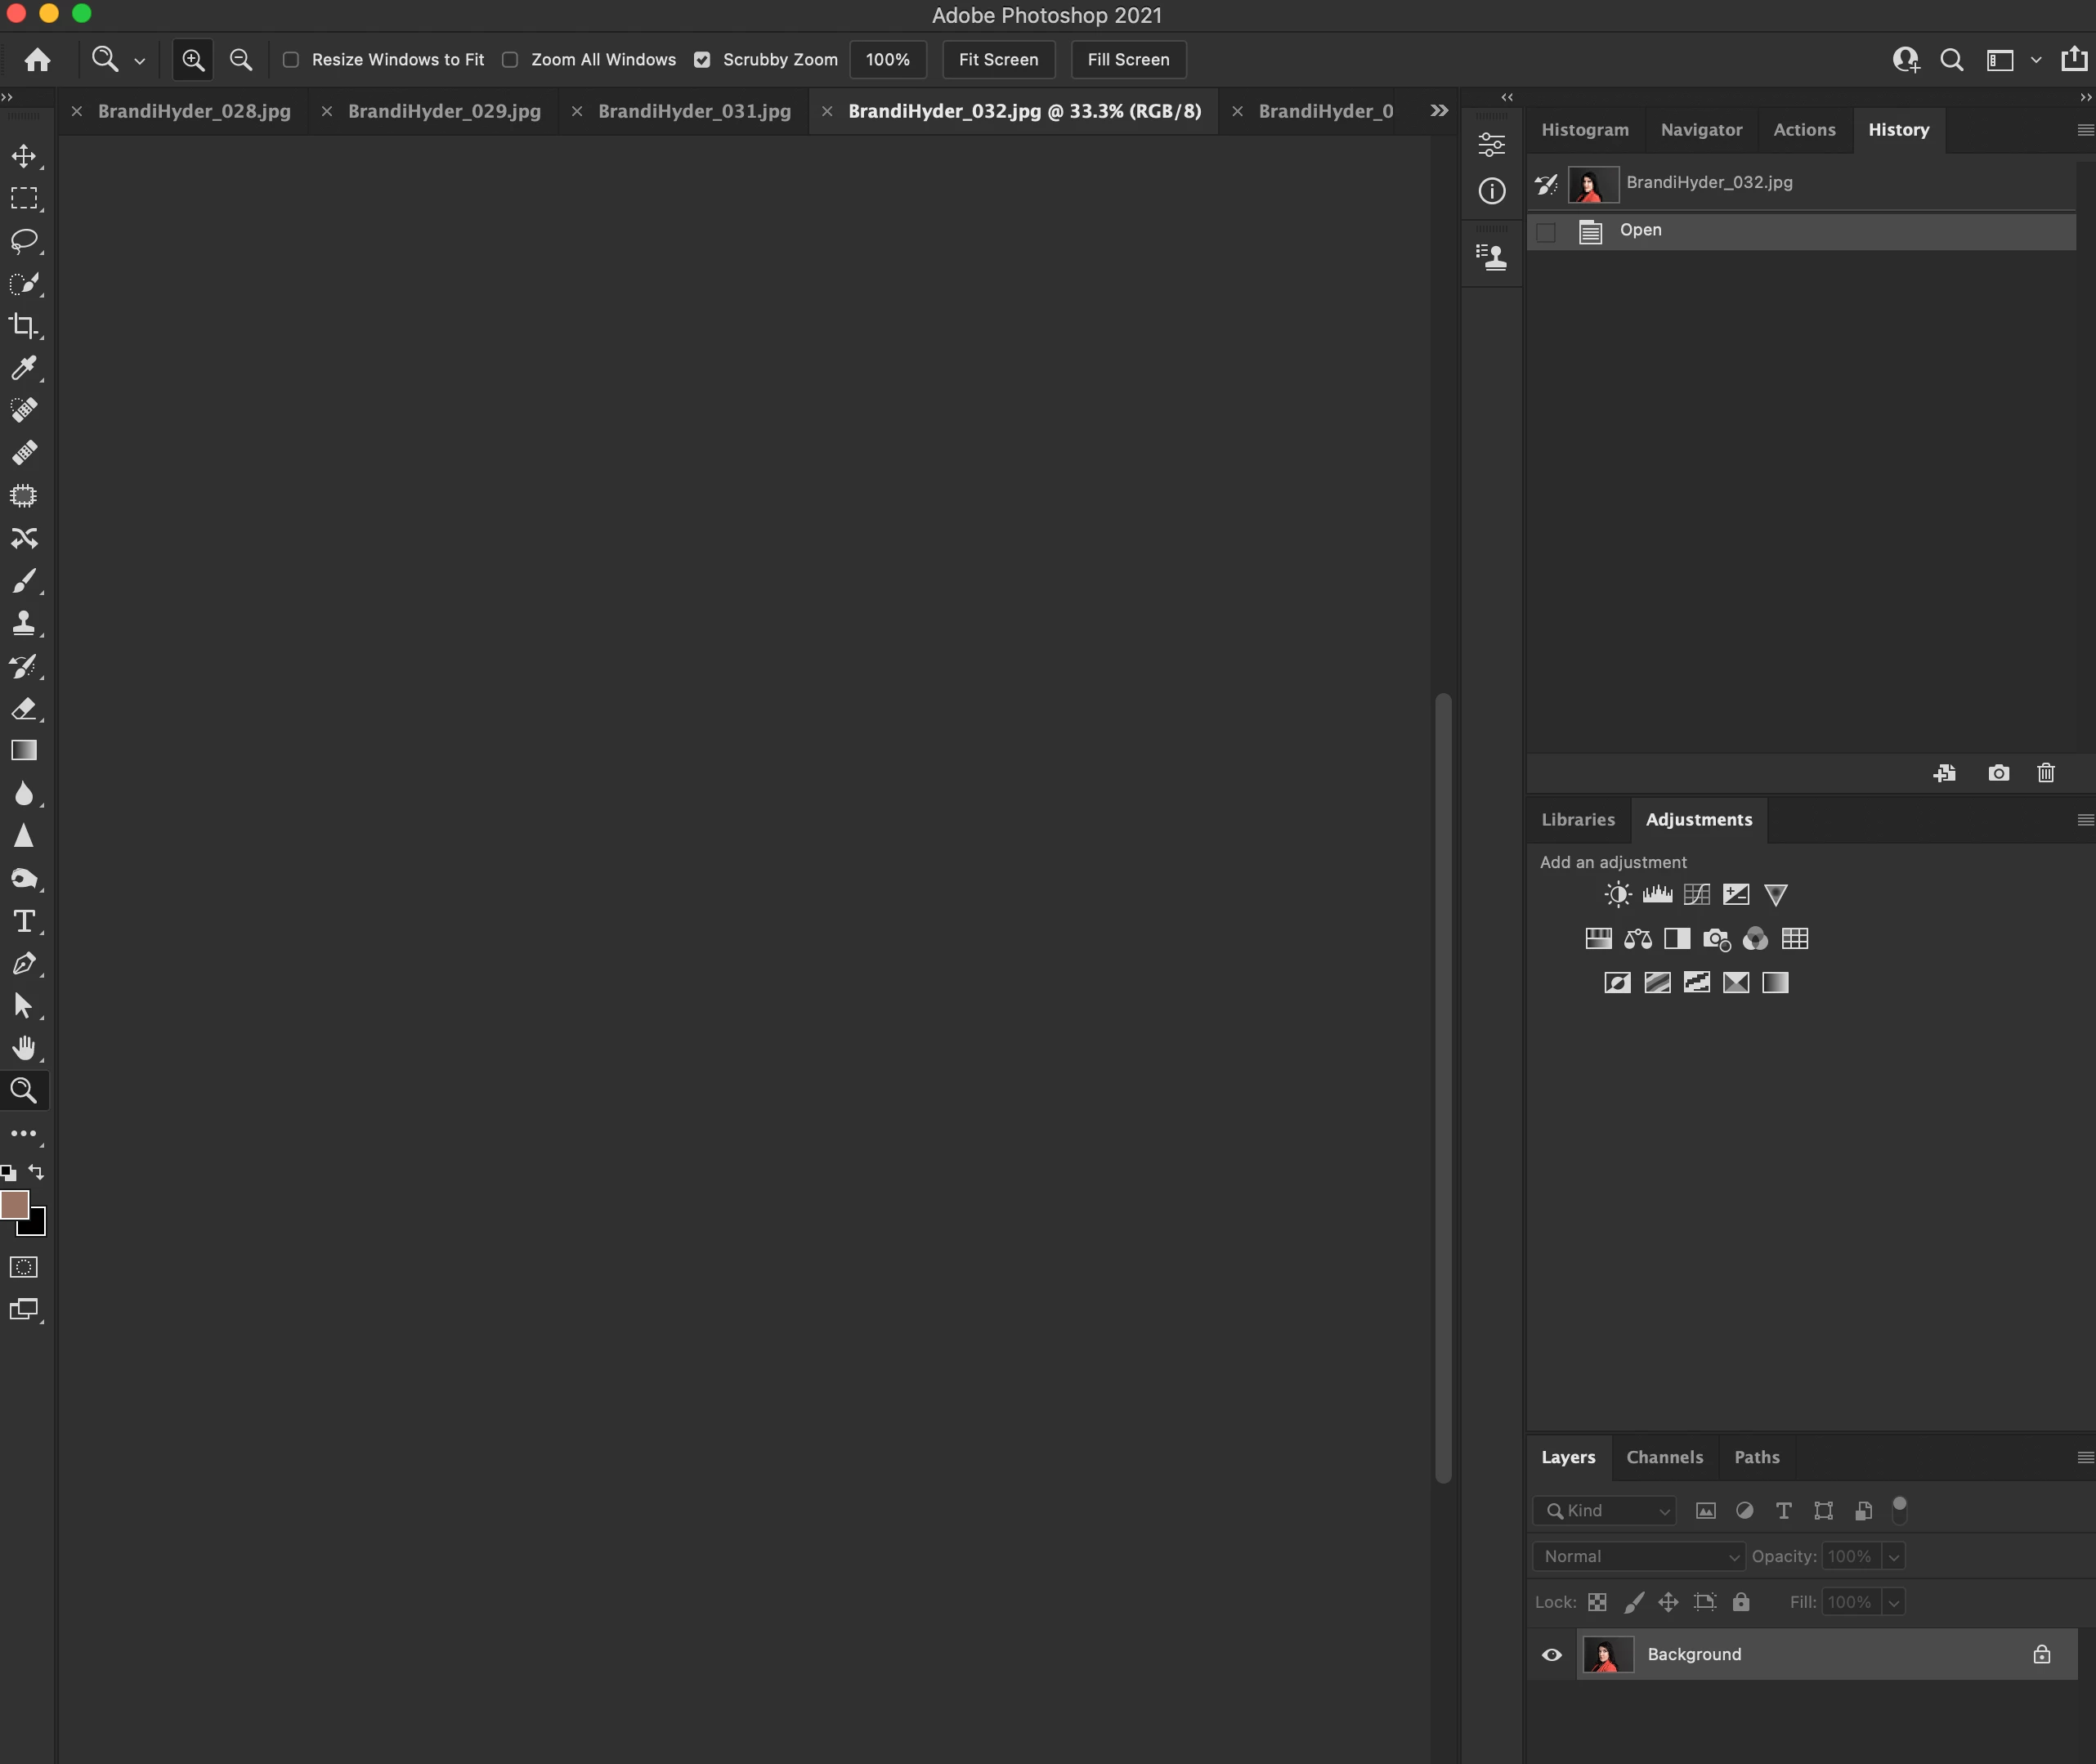
Task: Select the Eyedropper tool
Action: (24, 368)
